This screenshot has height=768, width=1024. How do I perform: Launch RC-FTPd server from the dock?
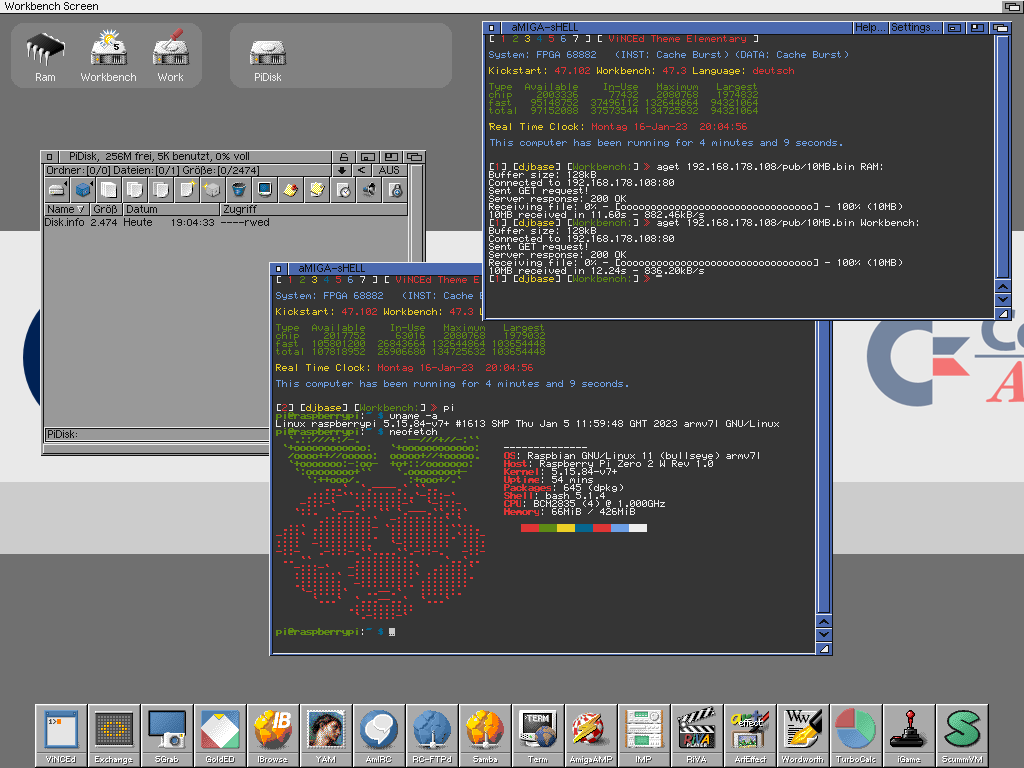(432, 734)
